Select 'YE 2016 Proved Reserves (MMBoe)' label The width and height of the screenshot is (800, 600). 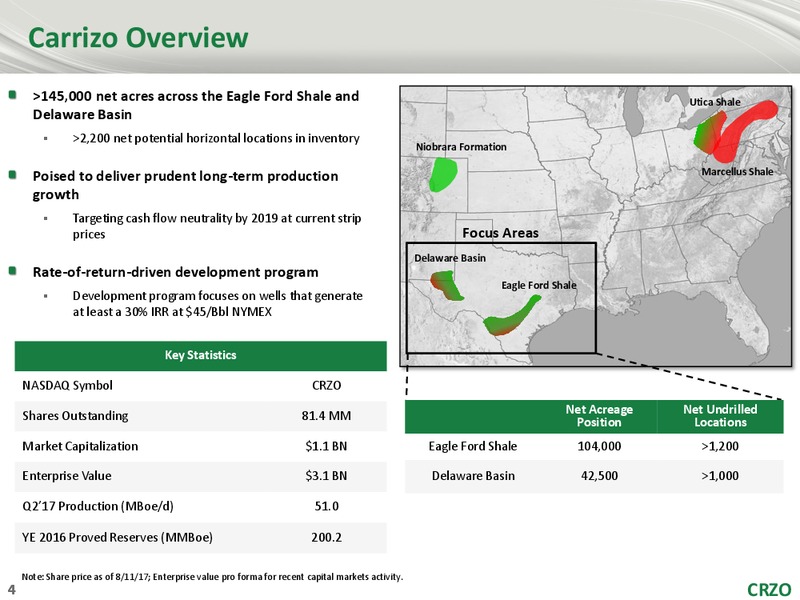tap(117, 537)
